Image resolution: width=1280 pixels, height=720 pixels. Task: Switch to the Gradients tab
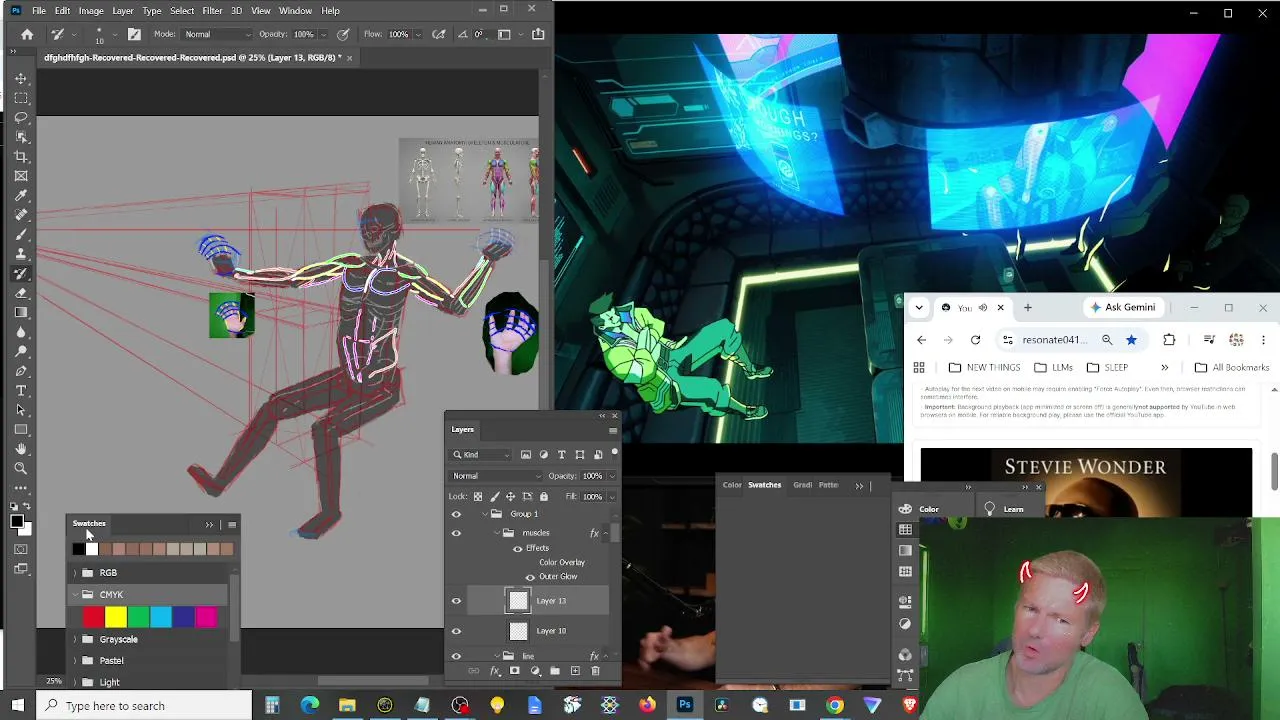(802, 485)
